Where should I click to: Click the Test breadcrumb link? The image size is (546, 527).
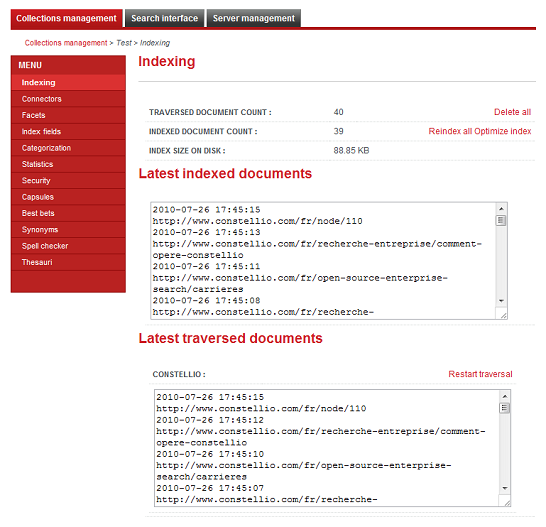pos(124,43)
